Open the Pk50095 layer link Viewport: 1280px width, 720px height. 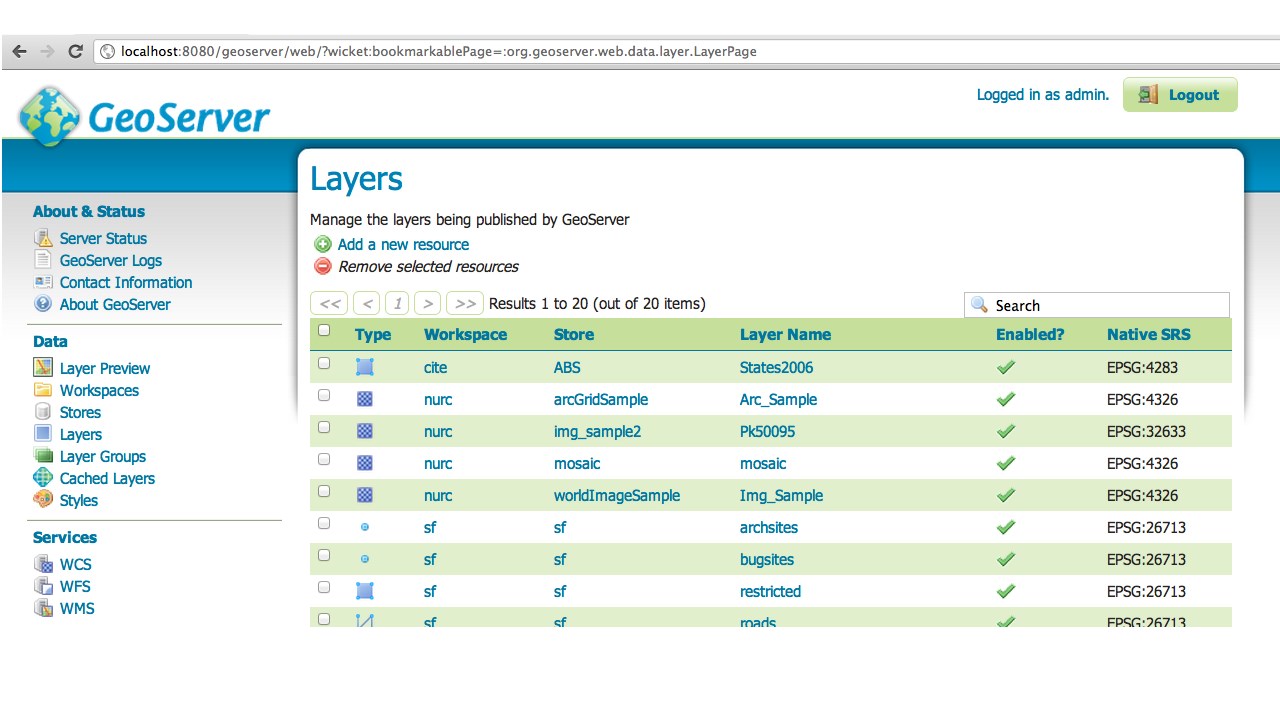pyautogui.click(x=768, y=431)
